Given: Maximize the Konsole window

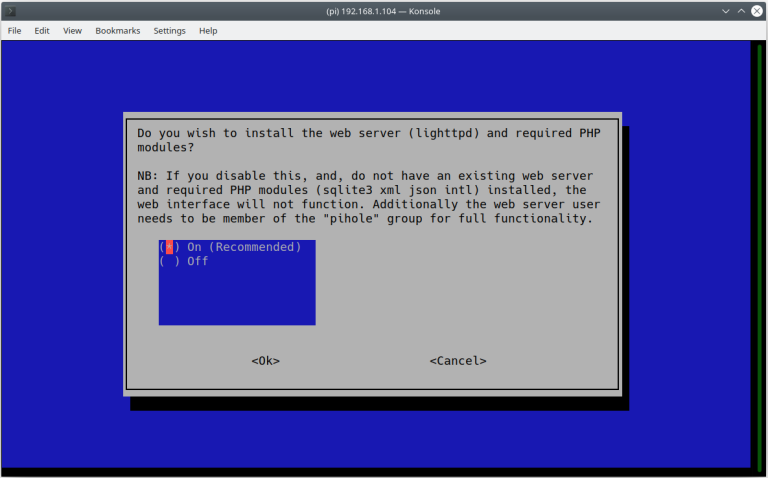Looking at the screenshot, I should [x=741, y=11].
